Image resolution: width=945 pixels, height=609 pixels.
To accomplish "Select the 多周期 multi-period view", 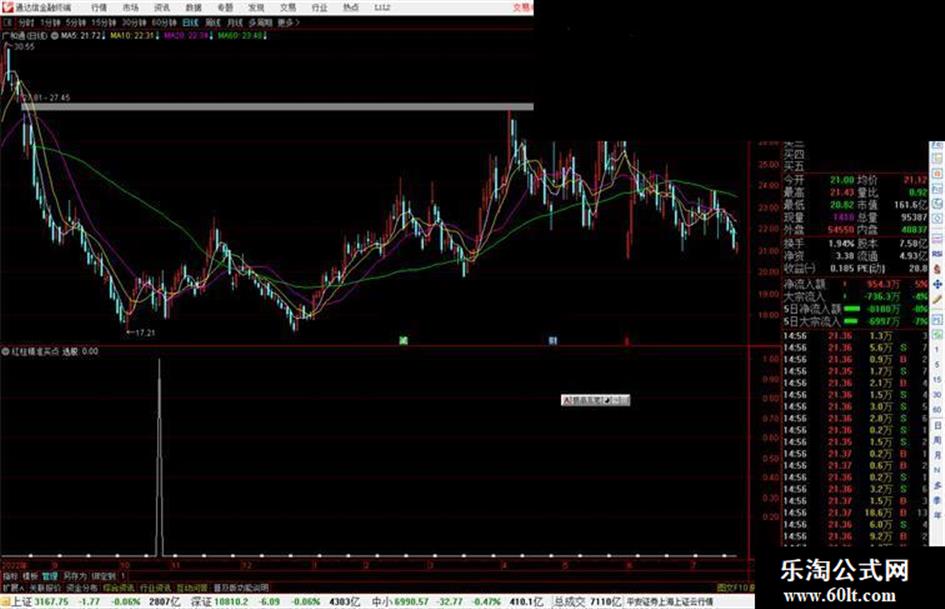I will tap(260, 22).
